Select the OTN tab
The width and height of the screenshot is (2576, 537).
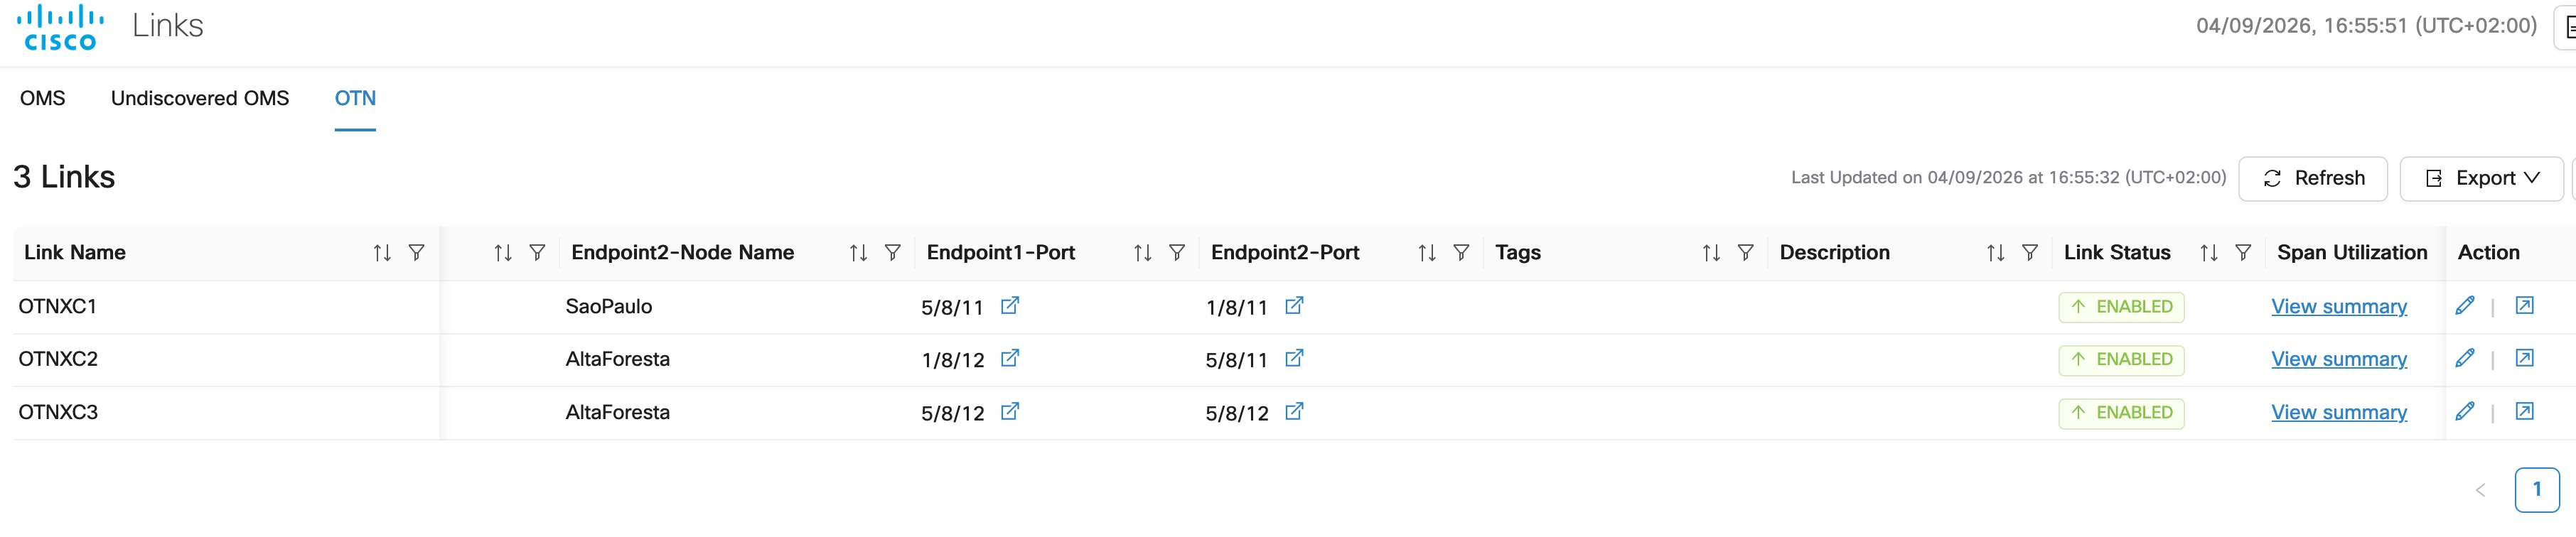355,98
